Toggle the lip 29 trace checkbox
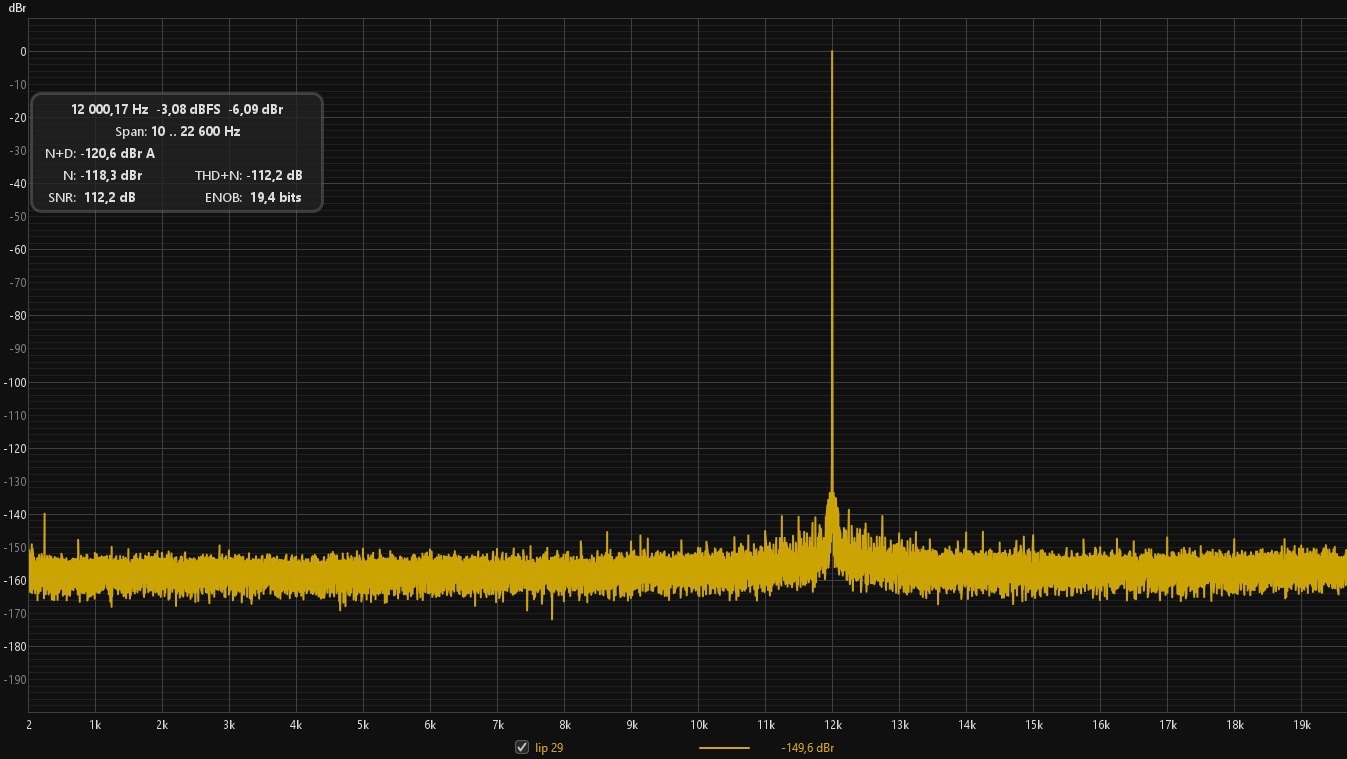Screen dimensions: 1347x759 522,747
